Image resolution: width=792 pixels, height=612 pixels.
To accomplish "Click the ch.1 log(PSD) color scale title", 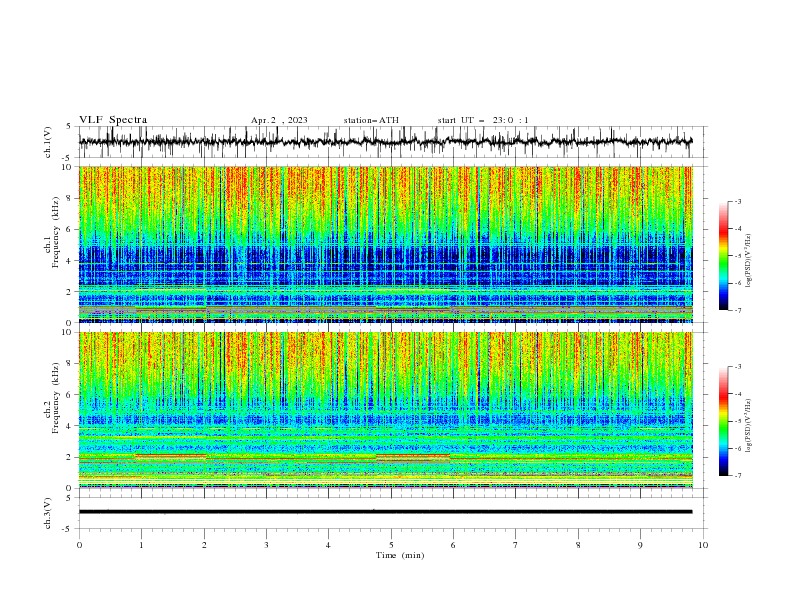I will [x=749, y=261].
